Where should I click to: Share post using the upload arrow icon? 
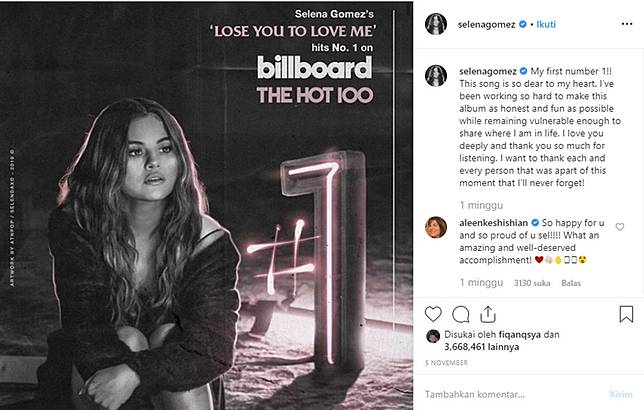tap(488, 313)
